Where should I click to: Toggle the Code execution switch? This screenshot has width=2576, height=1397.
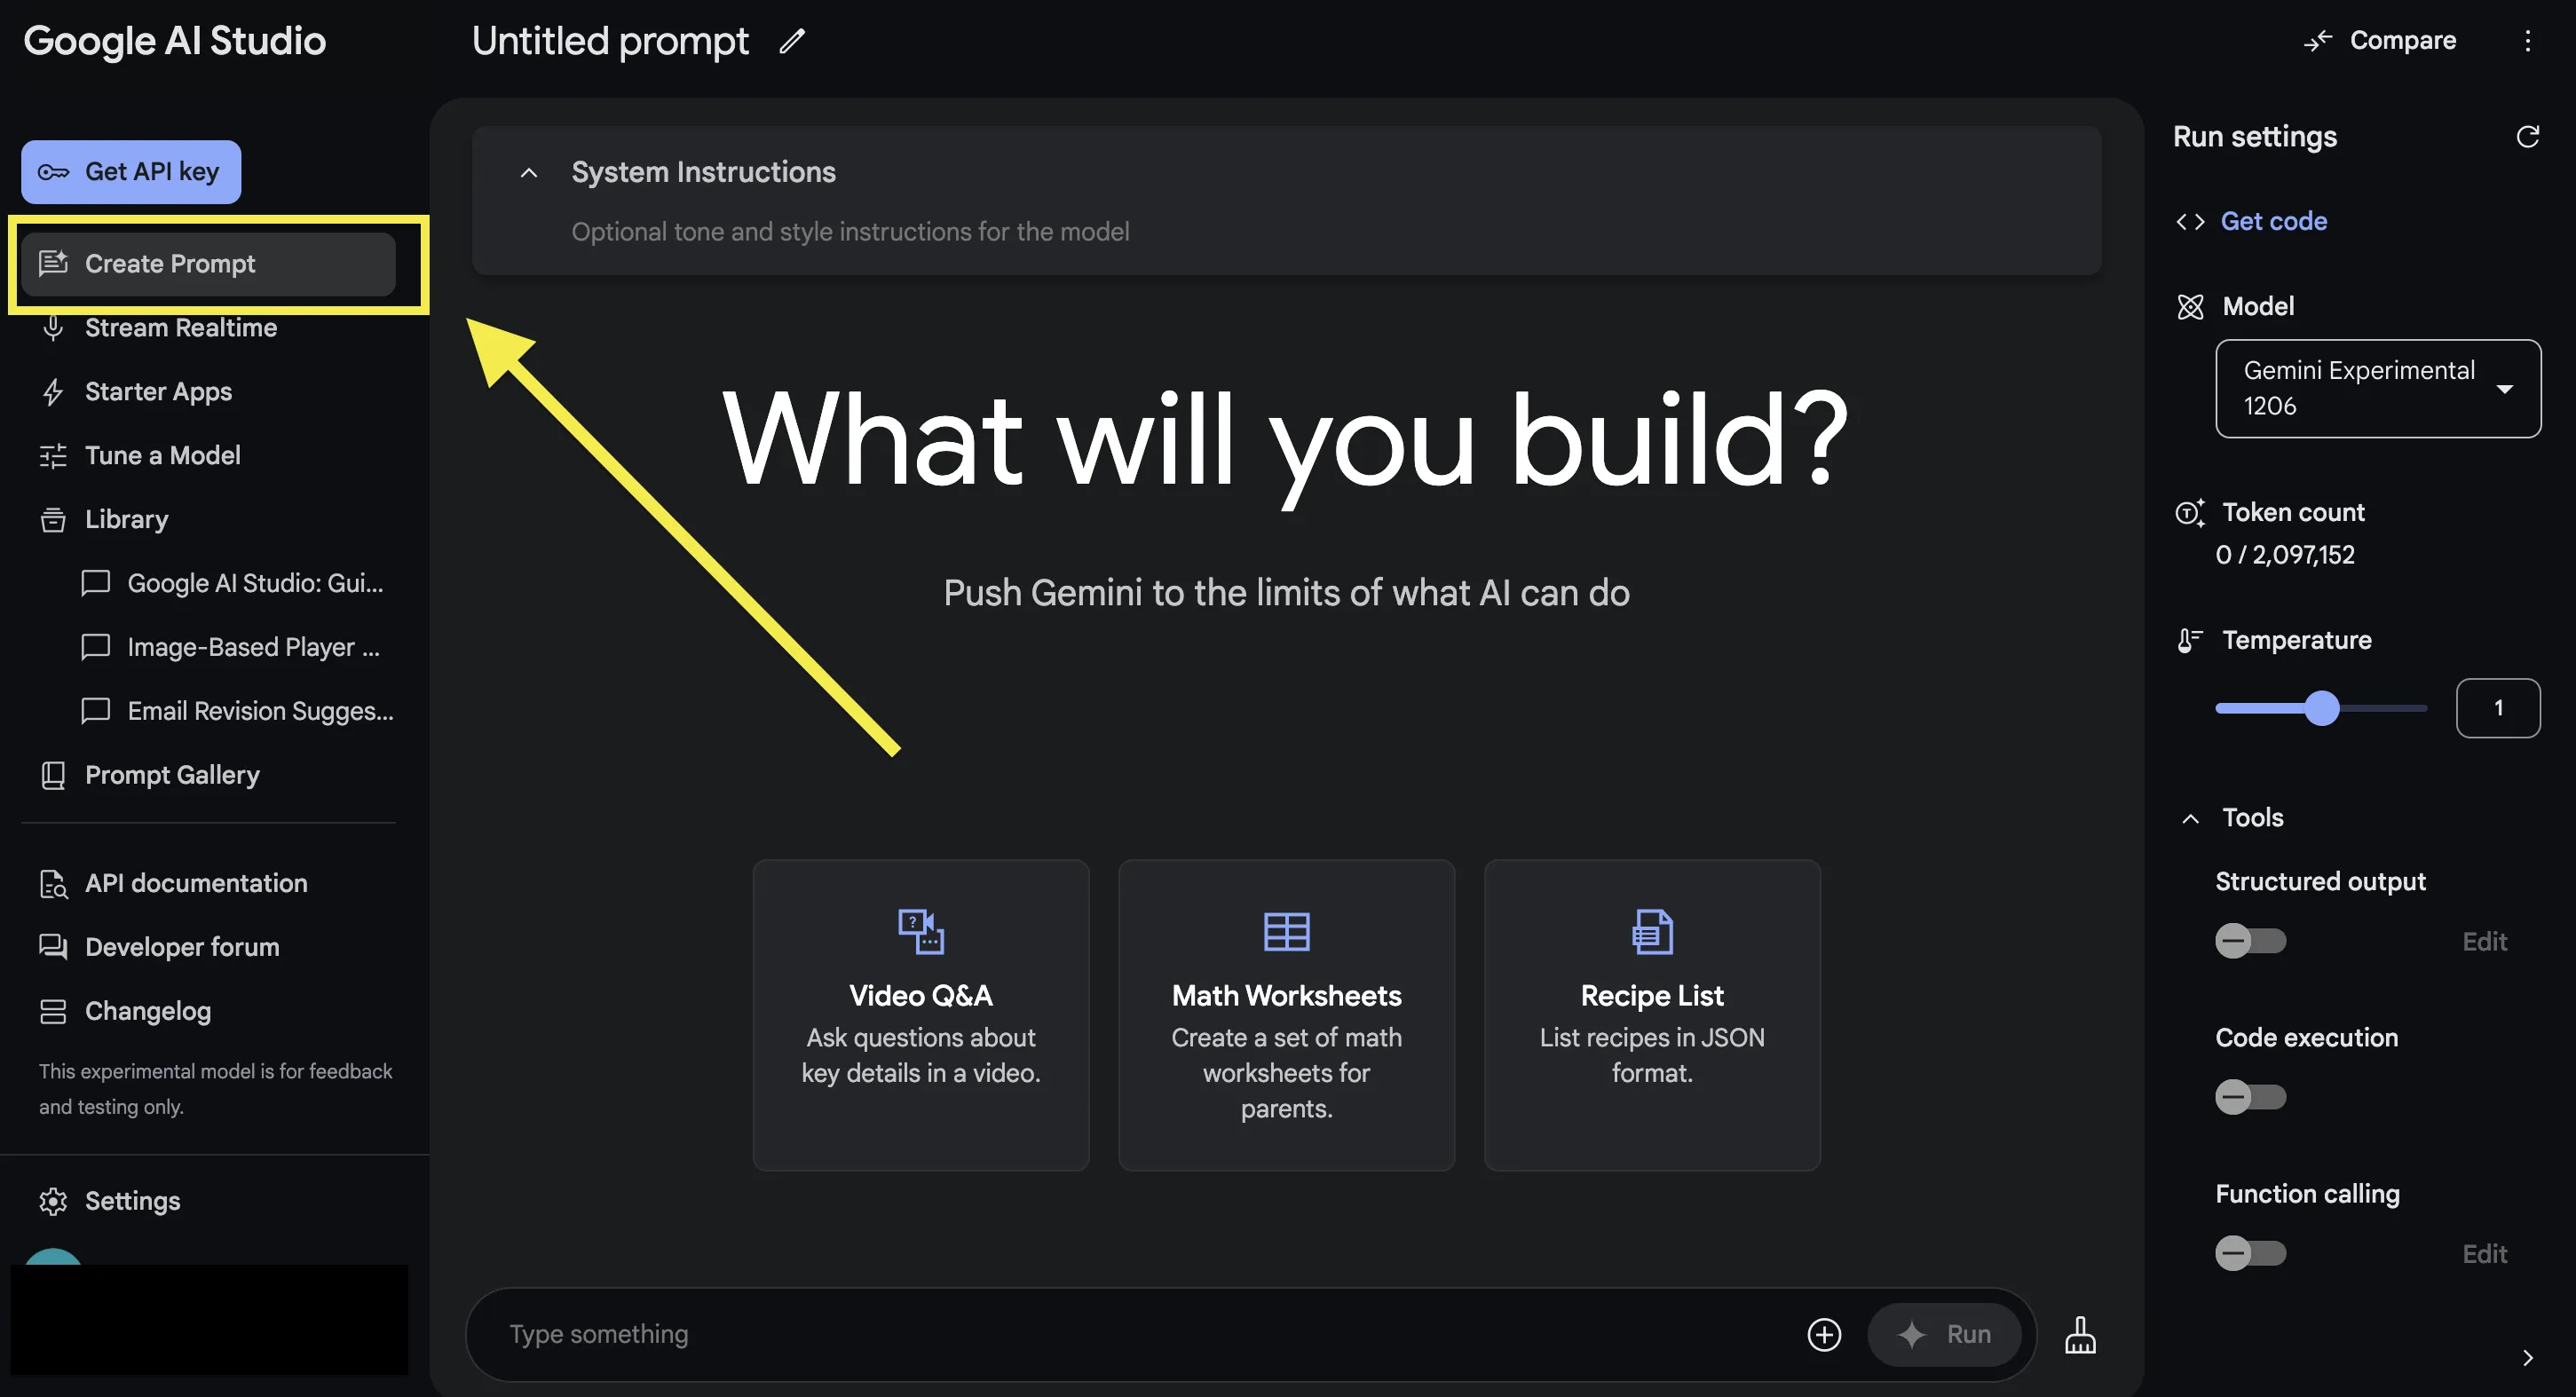pyautogui.click(x=2248, y=1096)
